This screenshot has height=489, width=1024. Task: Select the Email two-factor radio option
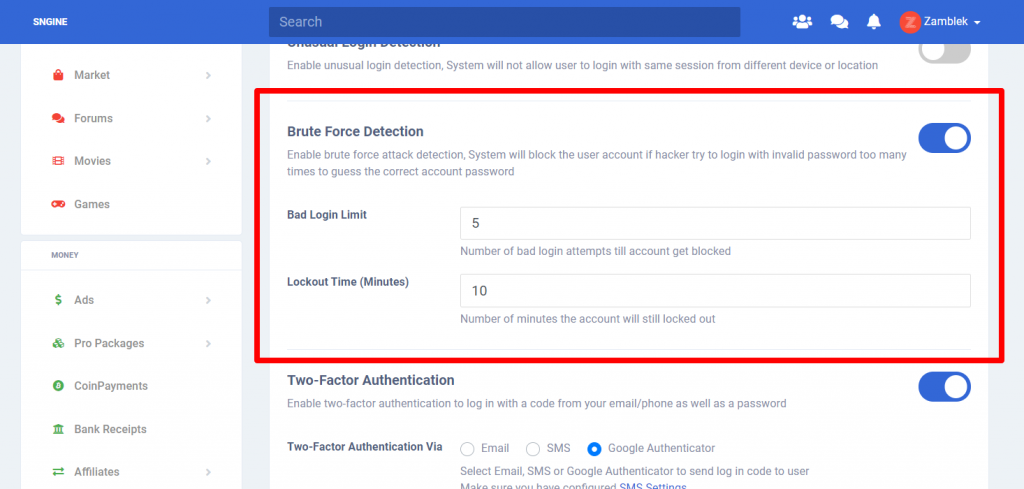tap(467, 449)
